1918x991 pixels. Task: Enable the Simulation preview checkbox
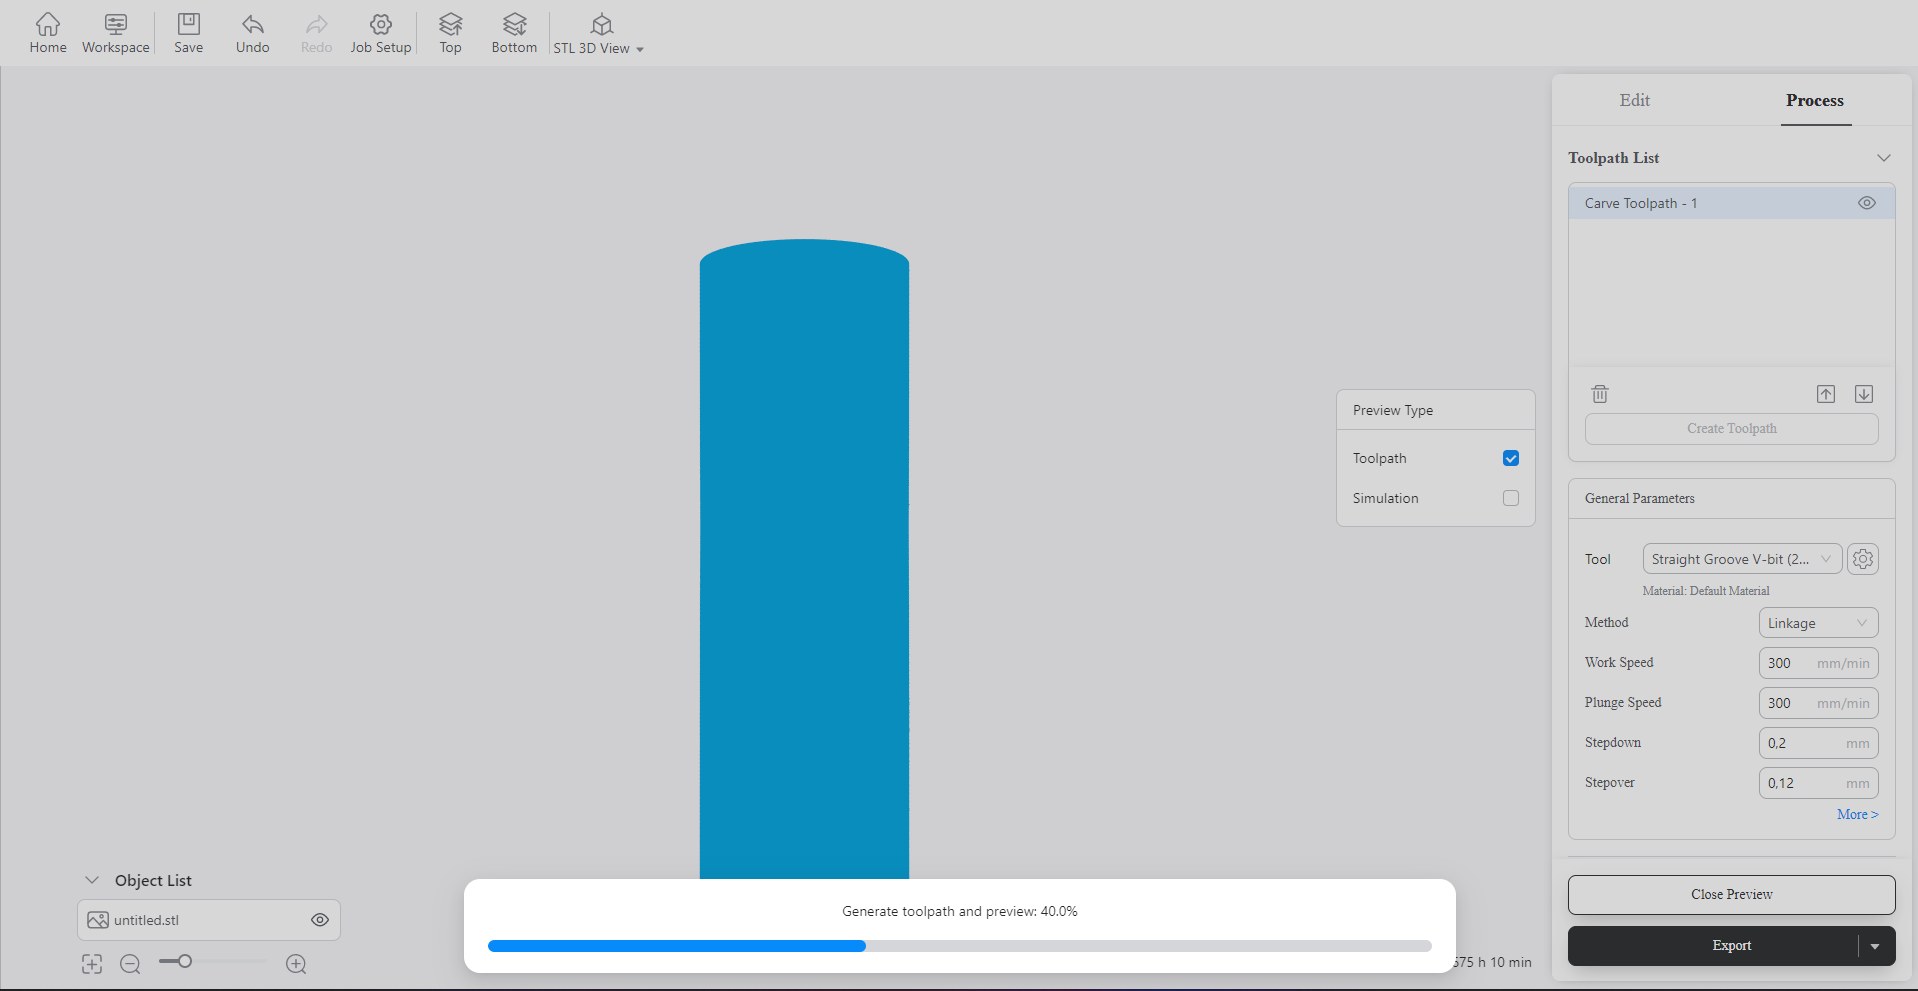click(x=1511, y=498)
